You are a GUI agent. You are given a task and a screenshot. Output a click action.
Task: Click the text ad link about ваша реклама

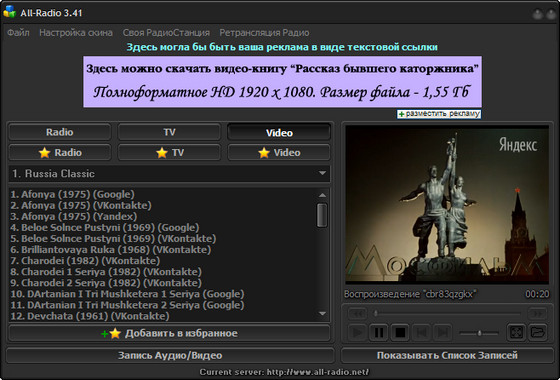282,47
